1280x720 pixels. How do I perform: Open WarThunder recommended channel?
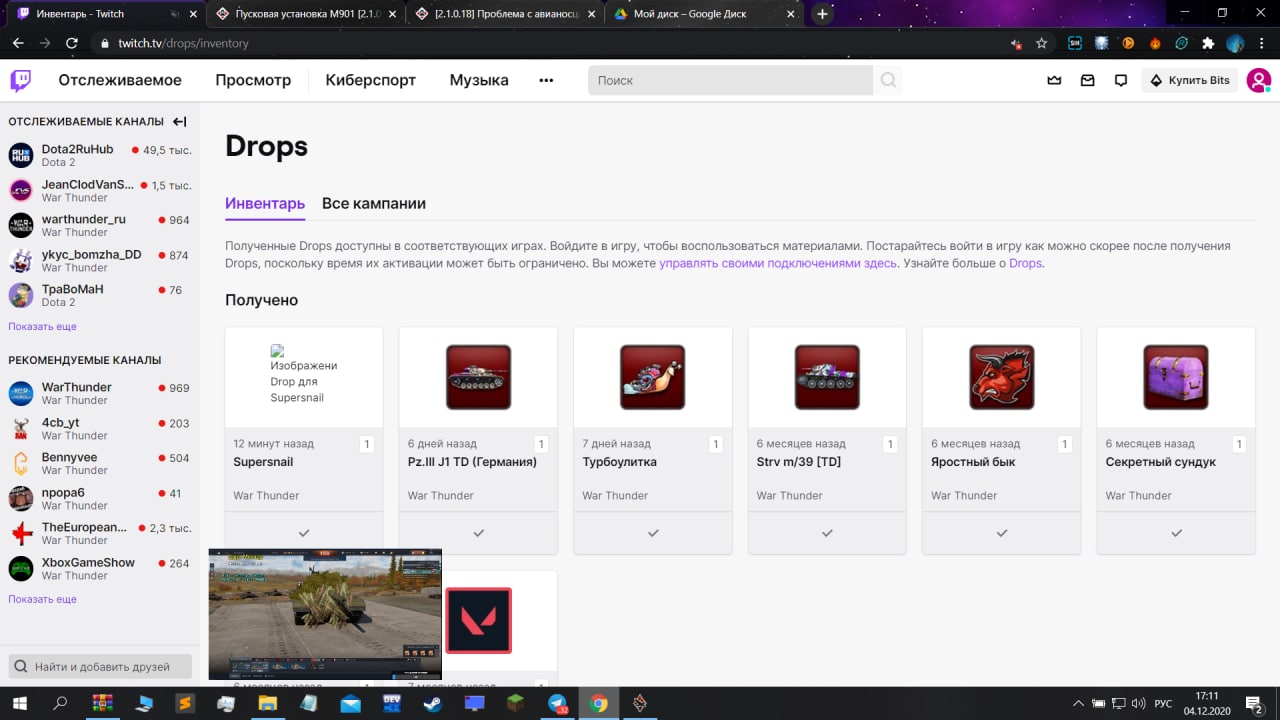tap(100, 393)
